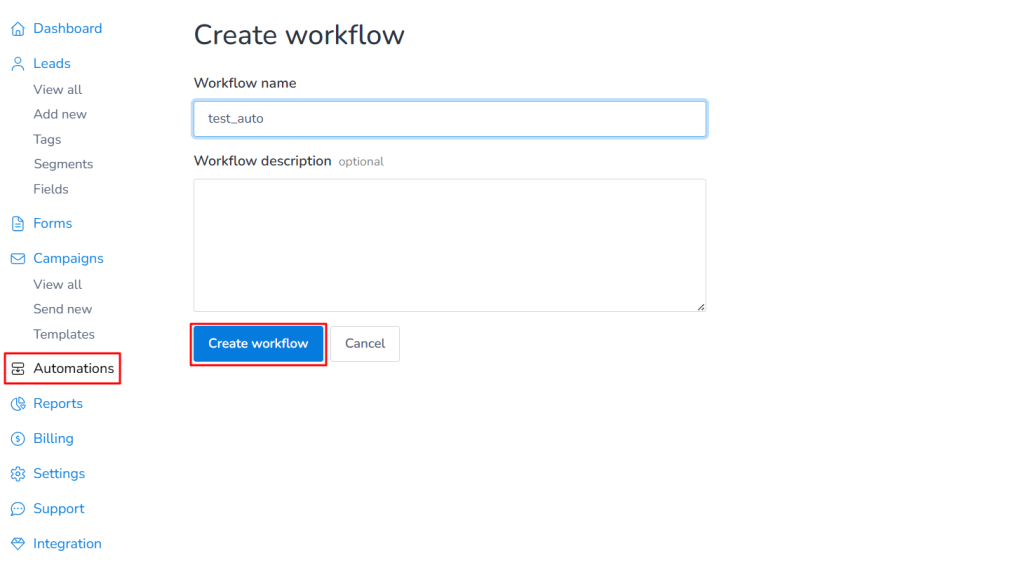Click the Support chat bubble icon
1024x565 pixels.
tap(18, 509)
